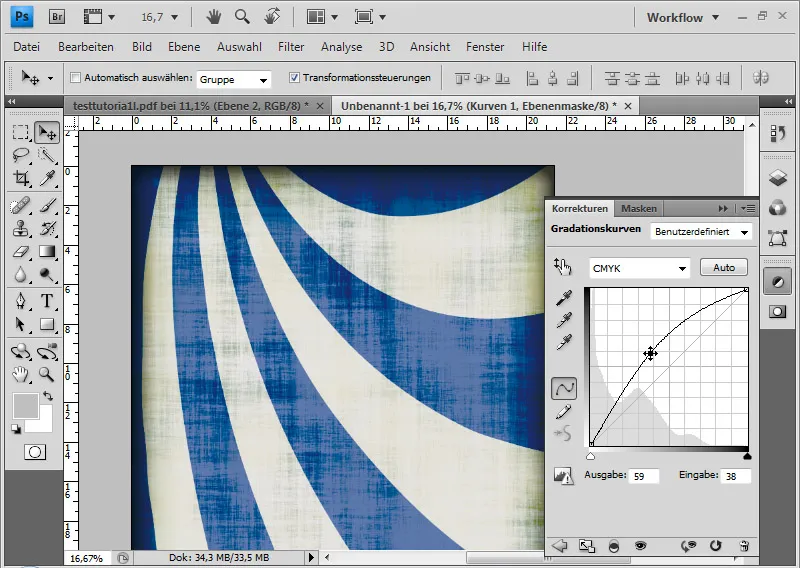Select the Zoom tool in toolbox
Image resolution: width=800 pixels, height=568 pixels.
coord(47,375)
